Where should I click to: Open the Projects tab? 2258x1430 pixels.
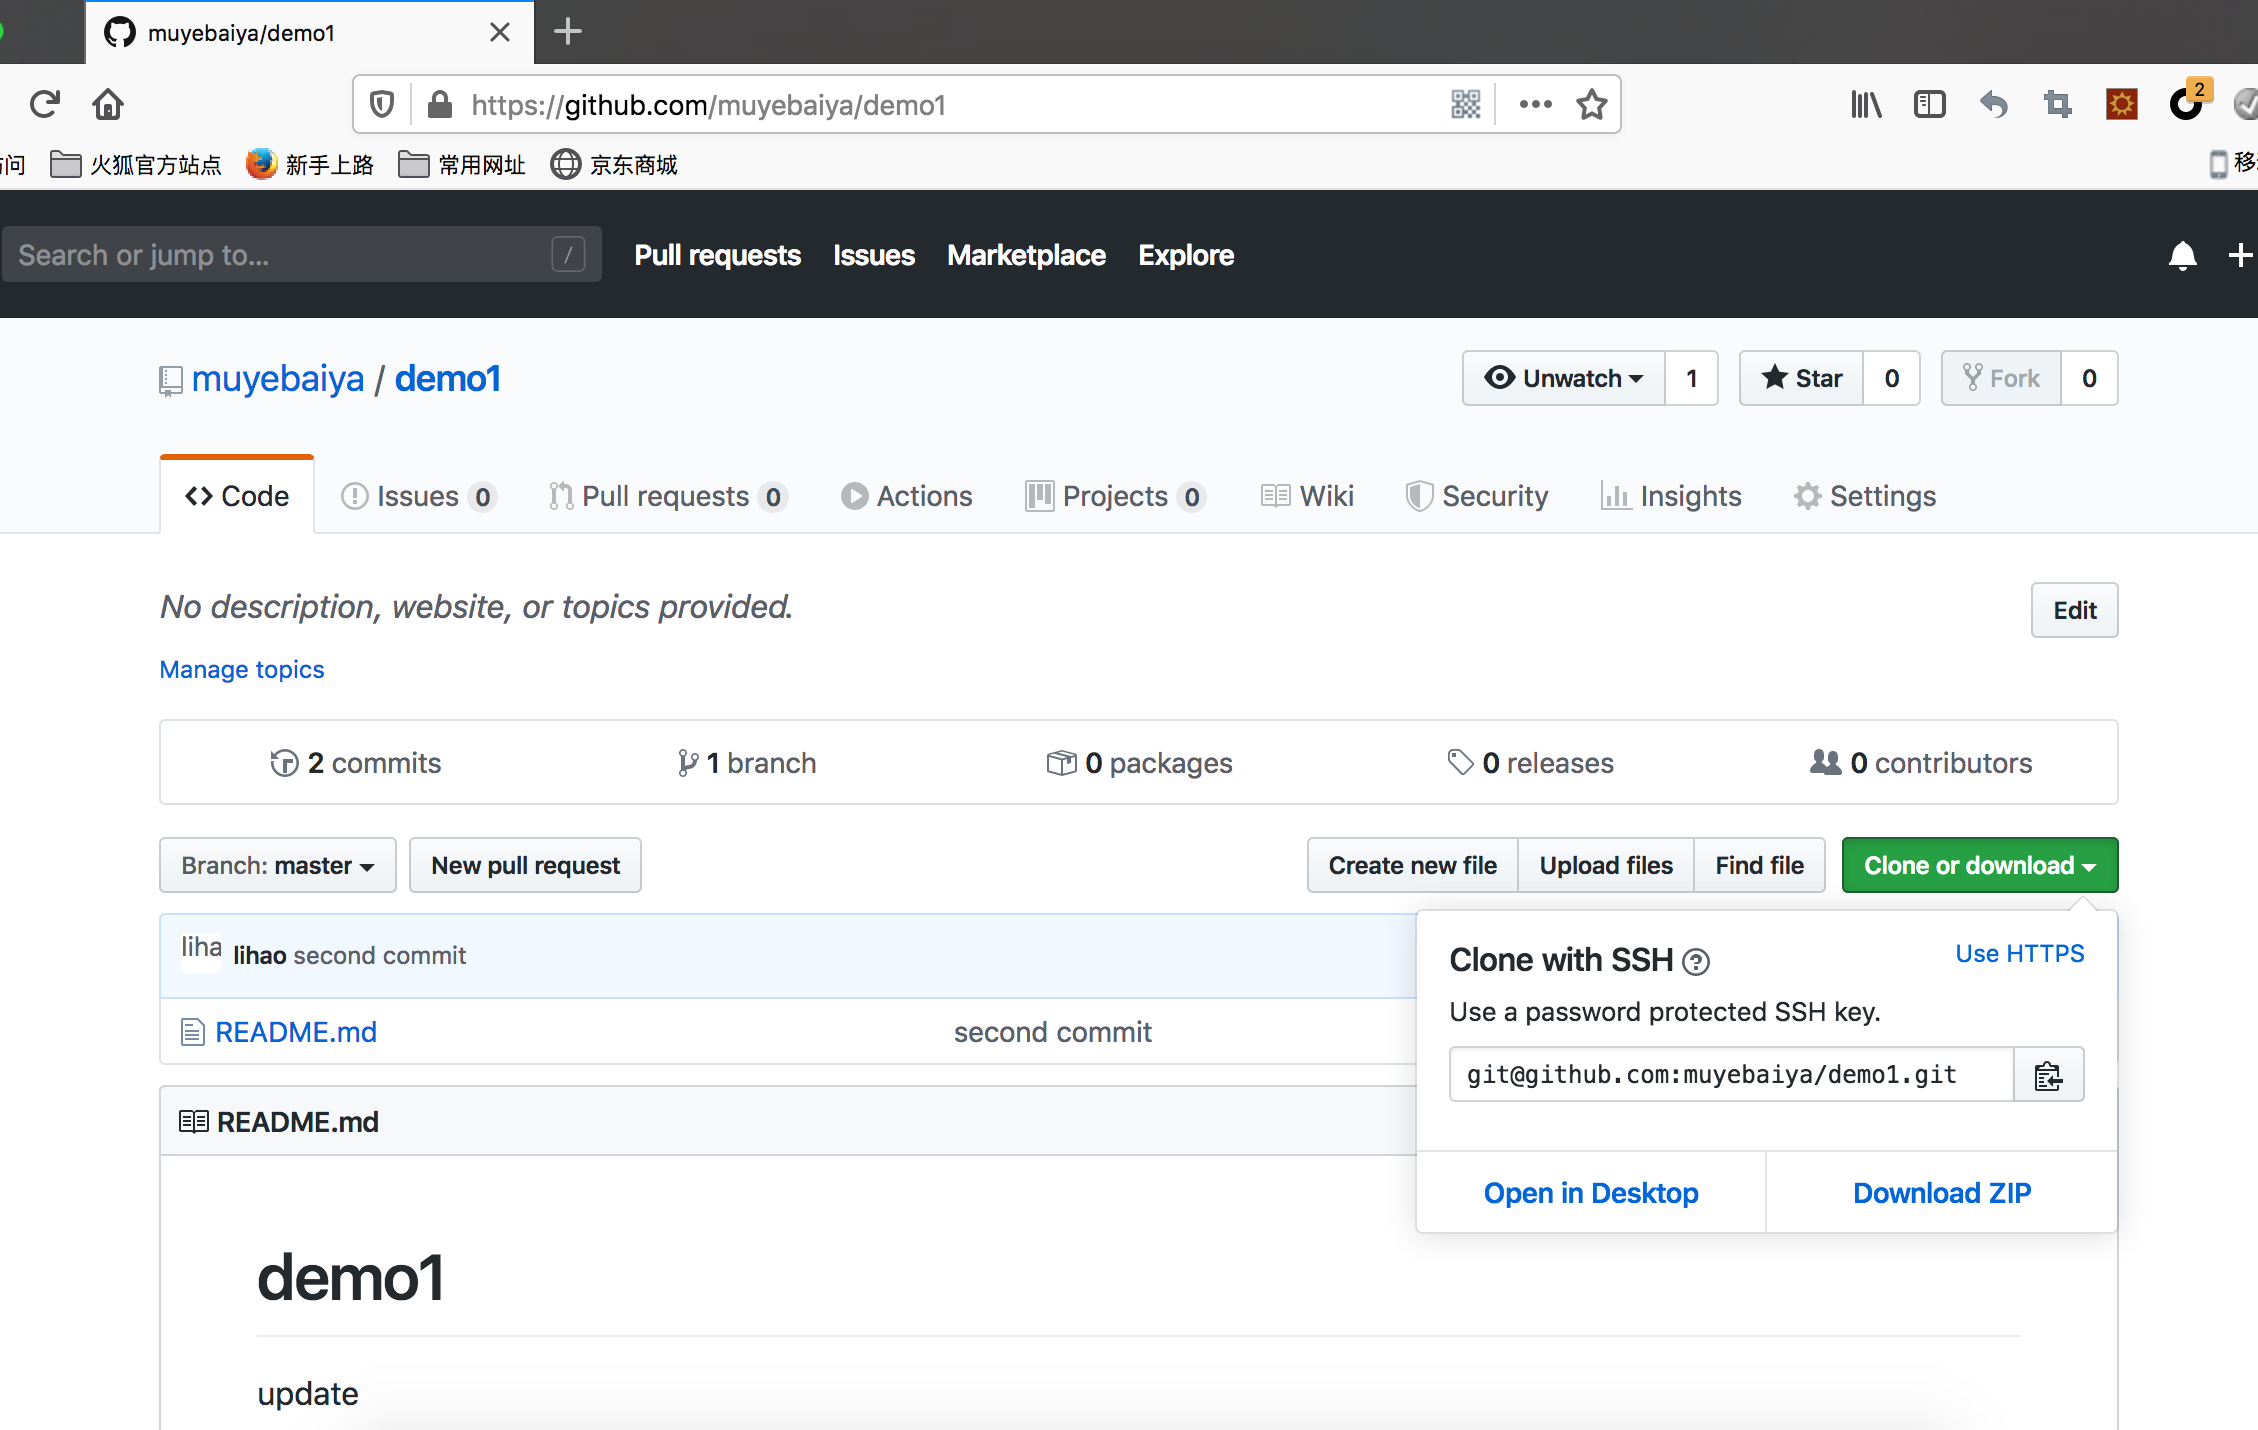click(1115, 496)
